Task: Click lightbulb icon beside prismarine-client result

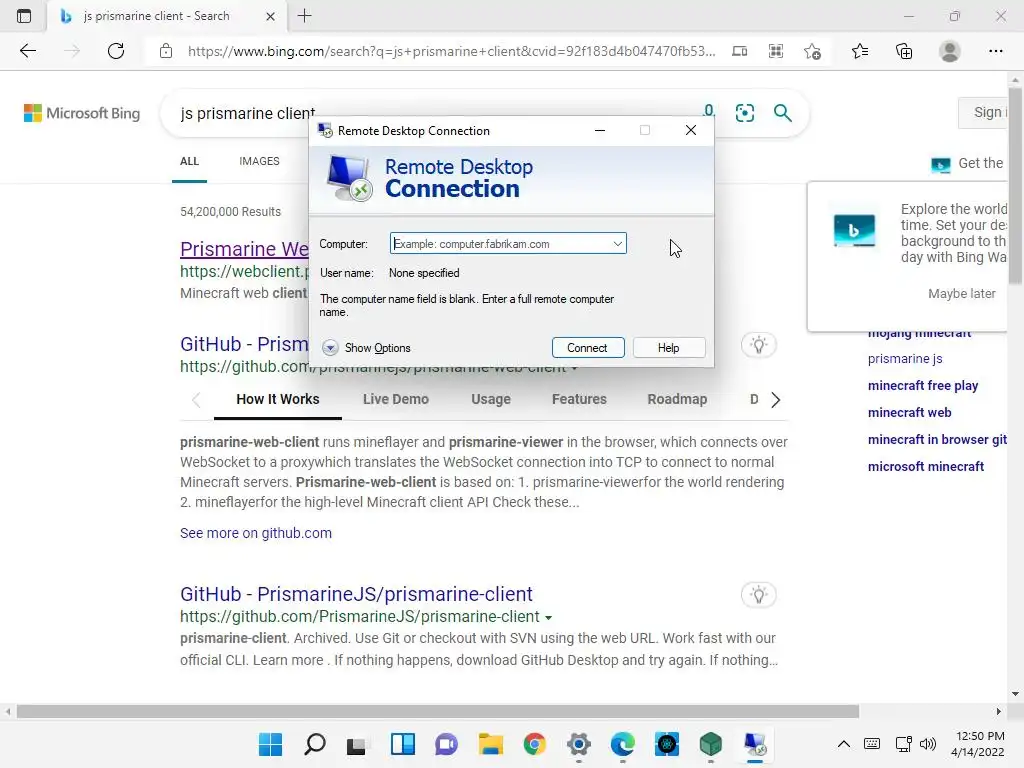Action: coord(758,595)
